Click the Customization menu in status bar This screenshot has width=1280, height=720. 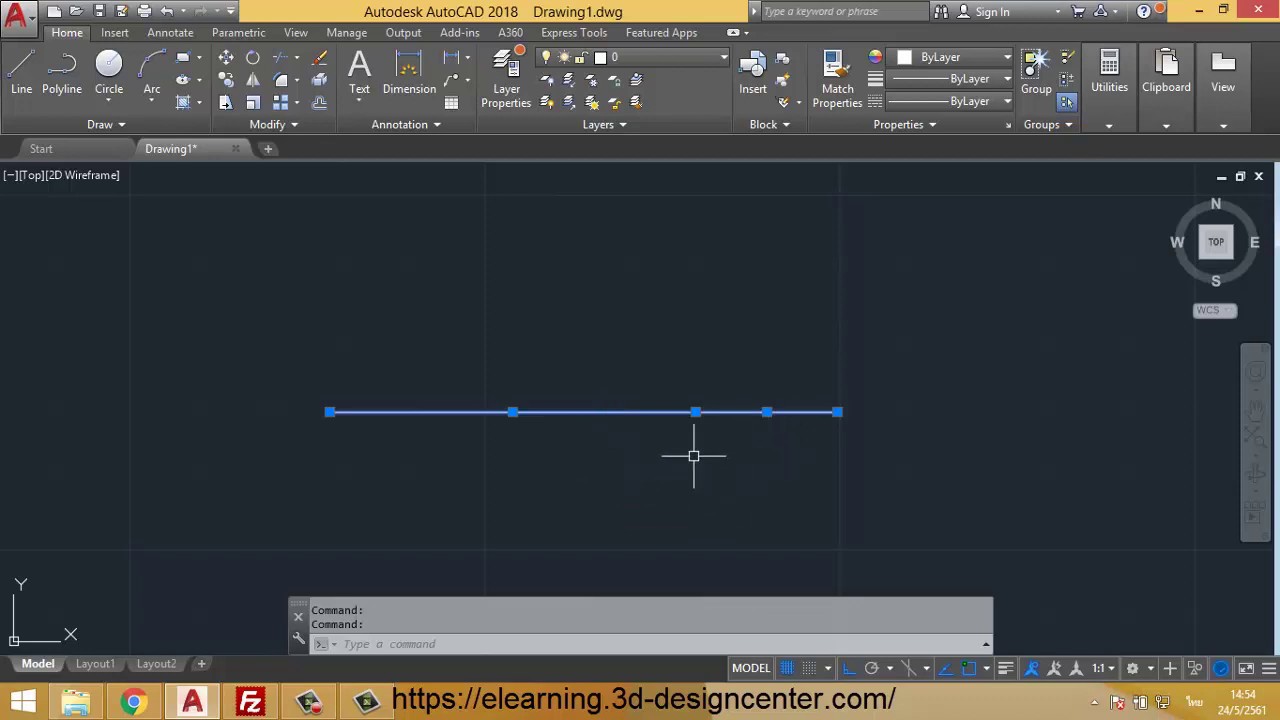(x=1269, y=668)
